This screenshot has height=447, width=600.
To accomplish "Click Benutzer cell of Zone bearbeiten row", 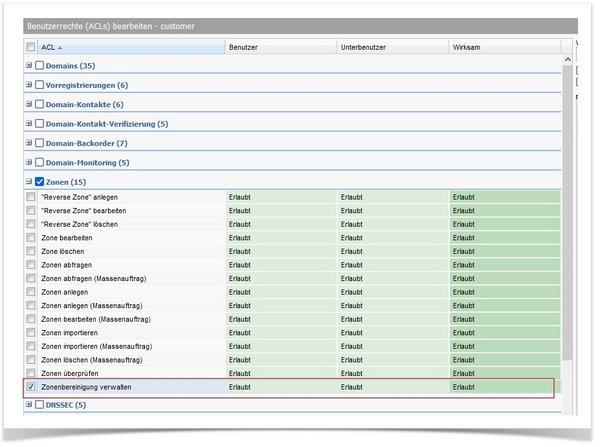I will 281,238.
